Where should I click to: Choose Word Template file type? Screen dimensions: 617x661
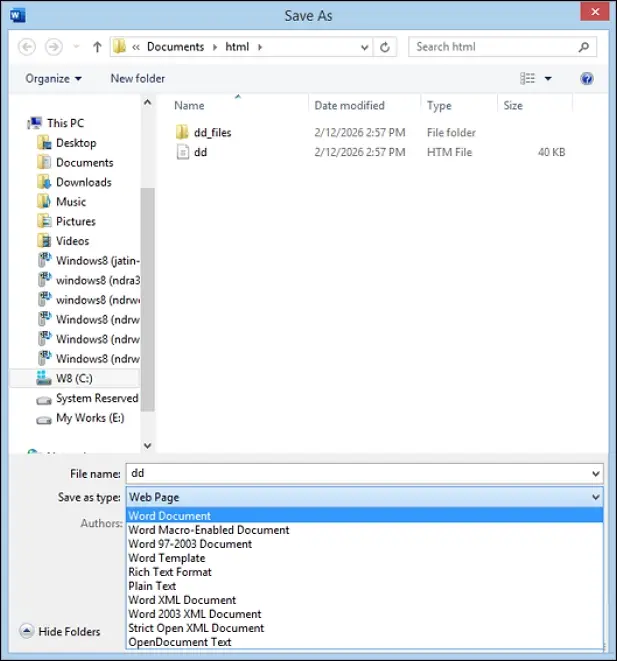(365, 558)
